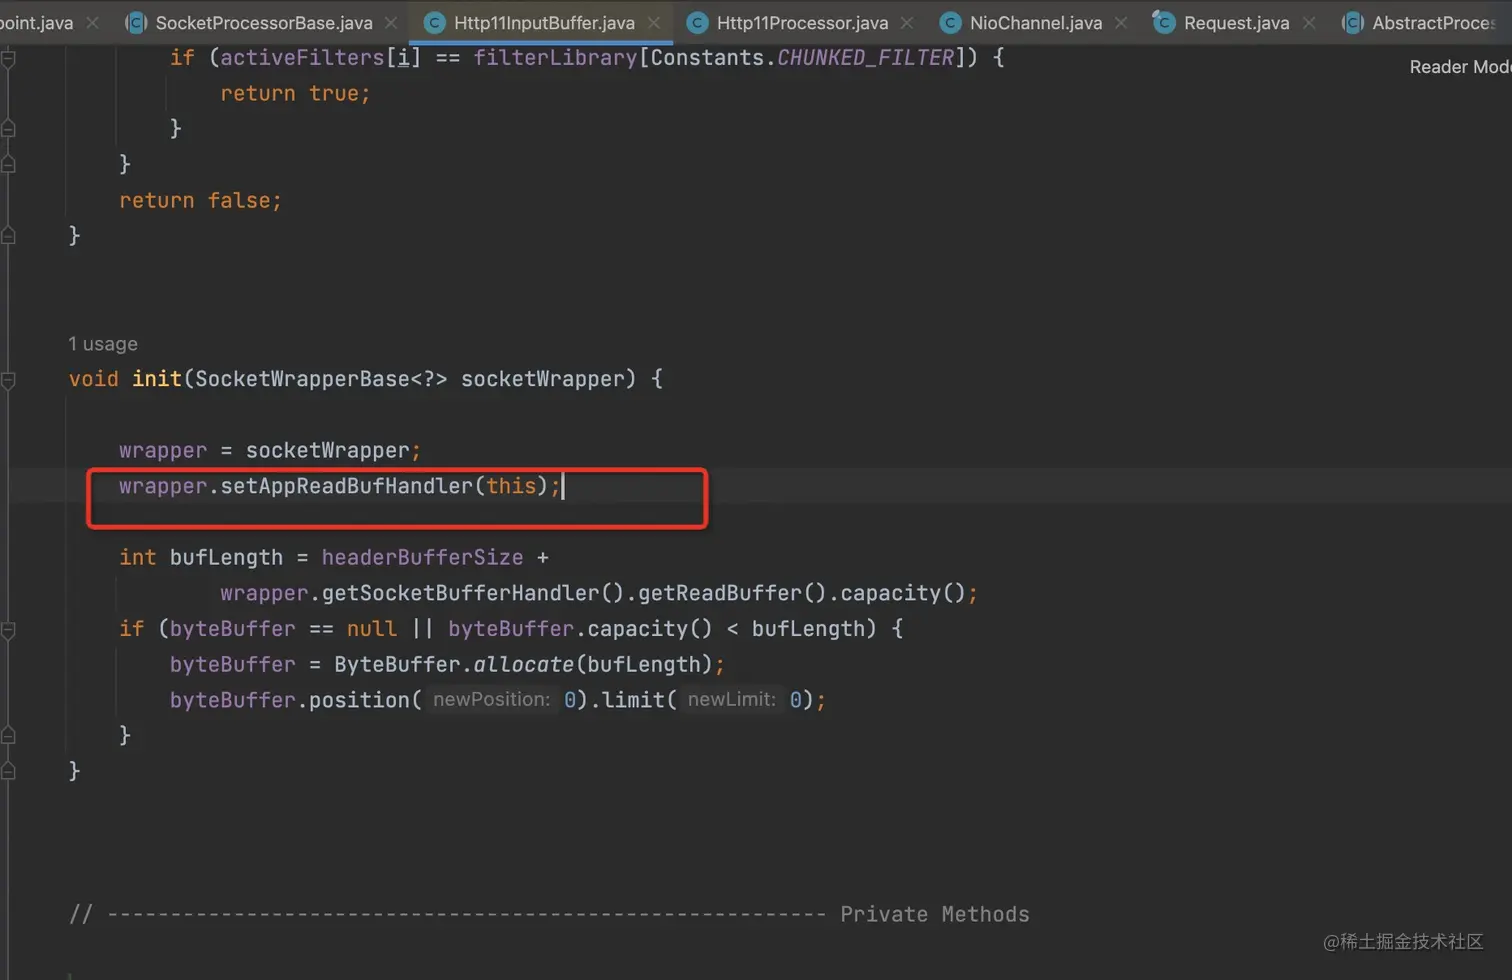Click fold end marker under 'return false;' line
1512x980 pixels.
point(8,236)
